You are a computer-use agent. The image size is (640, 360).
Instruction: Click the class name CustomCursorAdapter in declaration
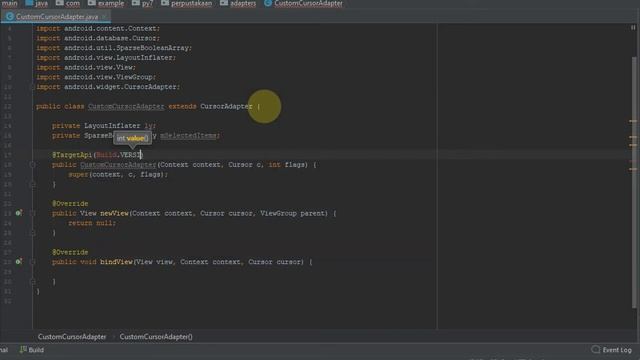(126, 107)
